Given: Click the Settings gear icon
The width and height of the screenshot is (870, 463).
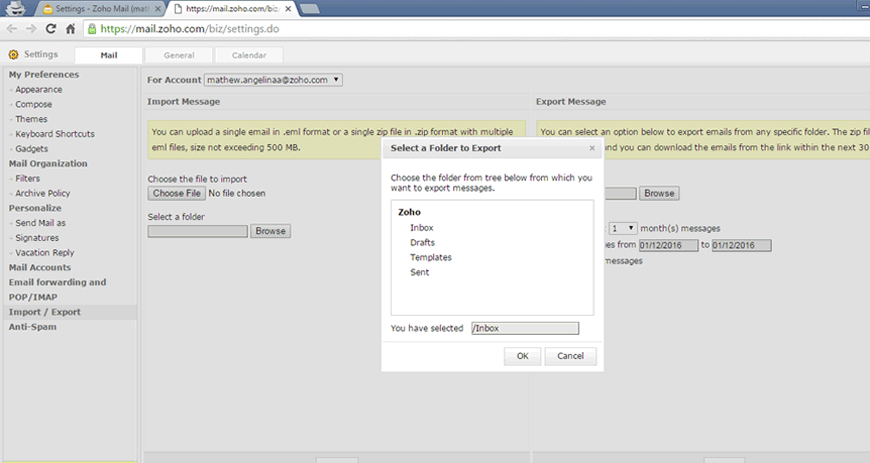Looking at the screenshot, I should click(x=13, y=54).
